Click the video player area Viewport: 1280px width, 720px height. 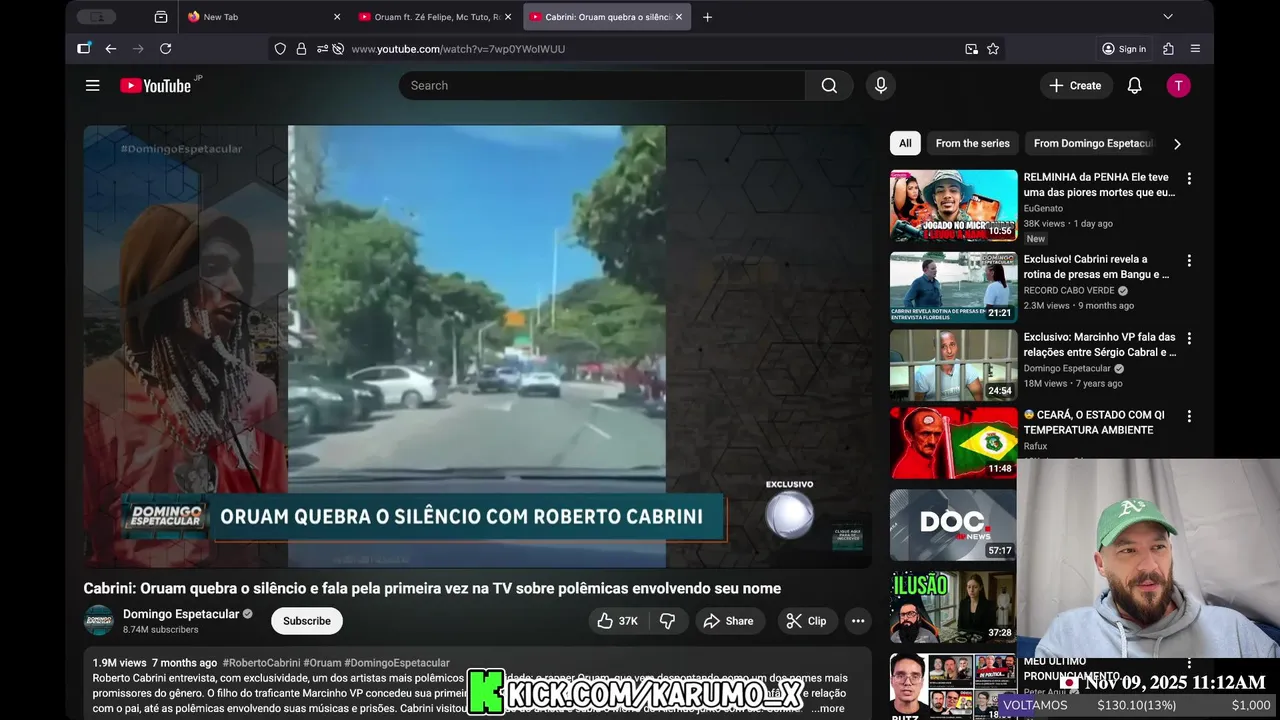(x=477, y=346)
